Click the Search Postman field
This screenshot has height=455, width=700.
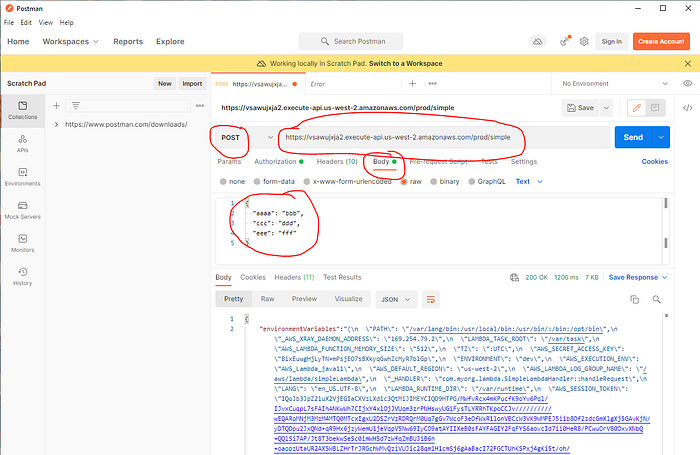tap(351, 42)
